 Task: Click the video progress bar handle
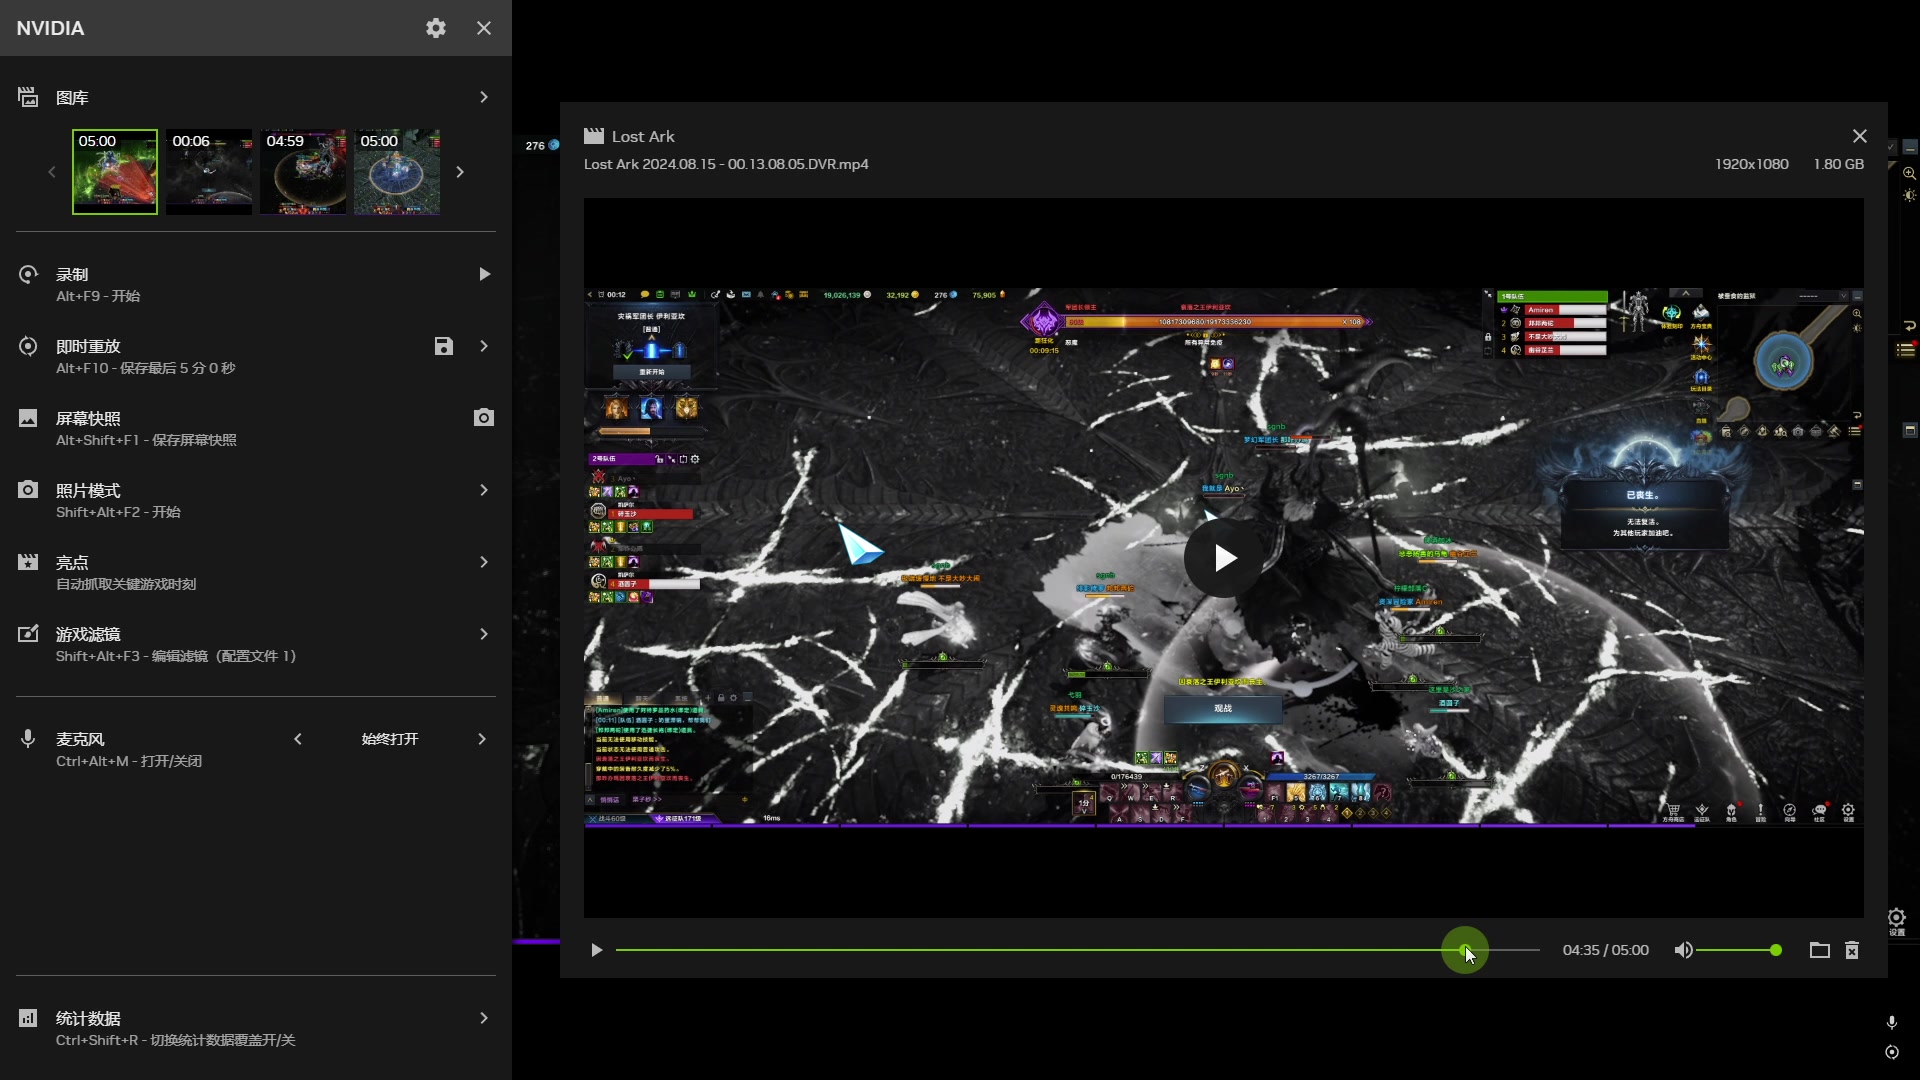coord(1465,950)
